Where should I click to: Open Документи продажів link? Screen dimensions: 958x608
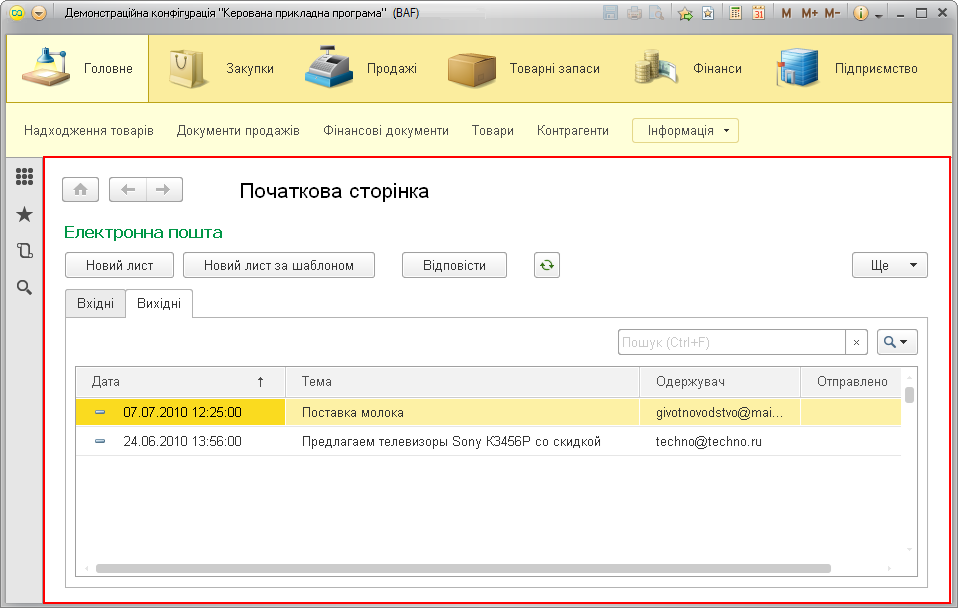click(238, 131)
